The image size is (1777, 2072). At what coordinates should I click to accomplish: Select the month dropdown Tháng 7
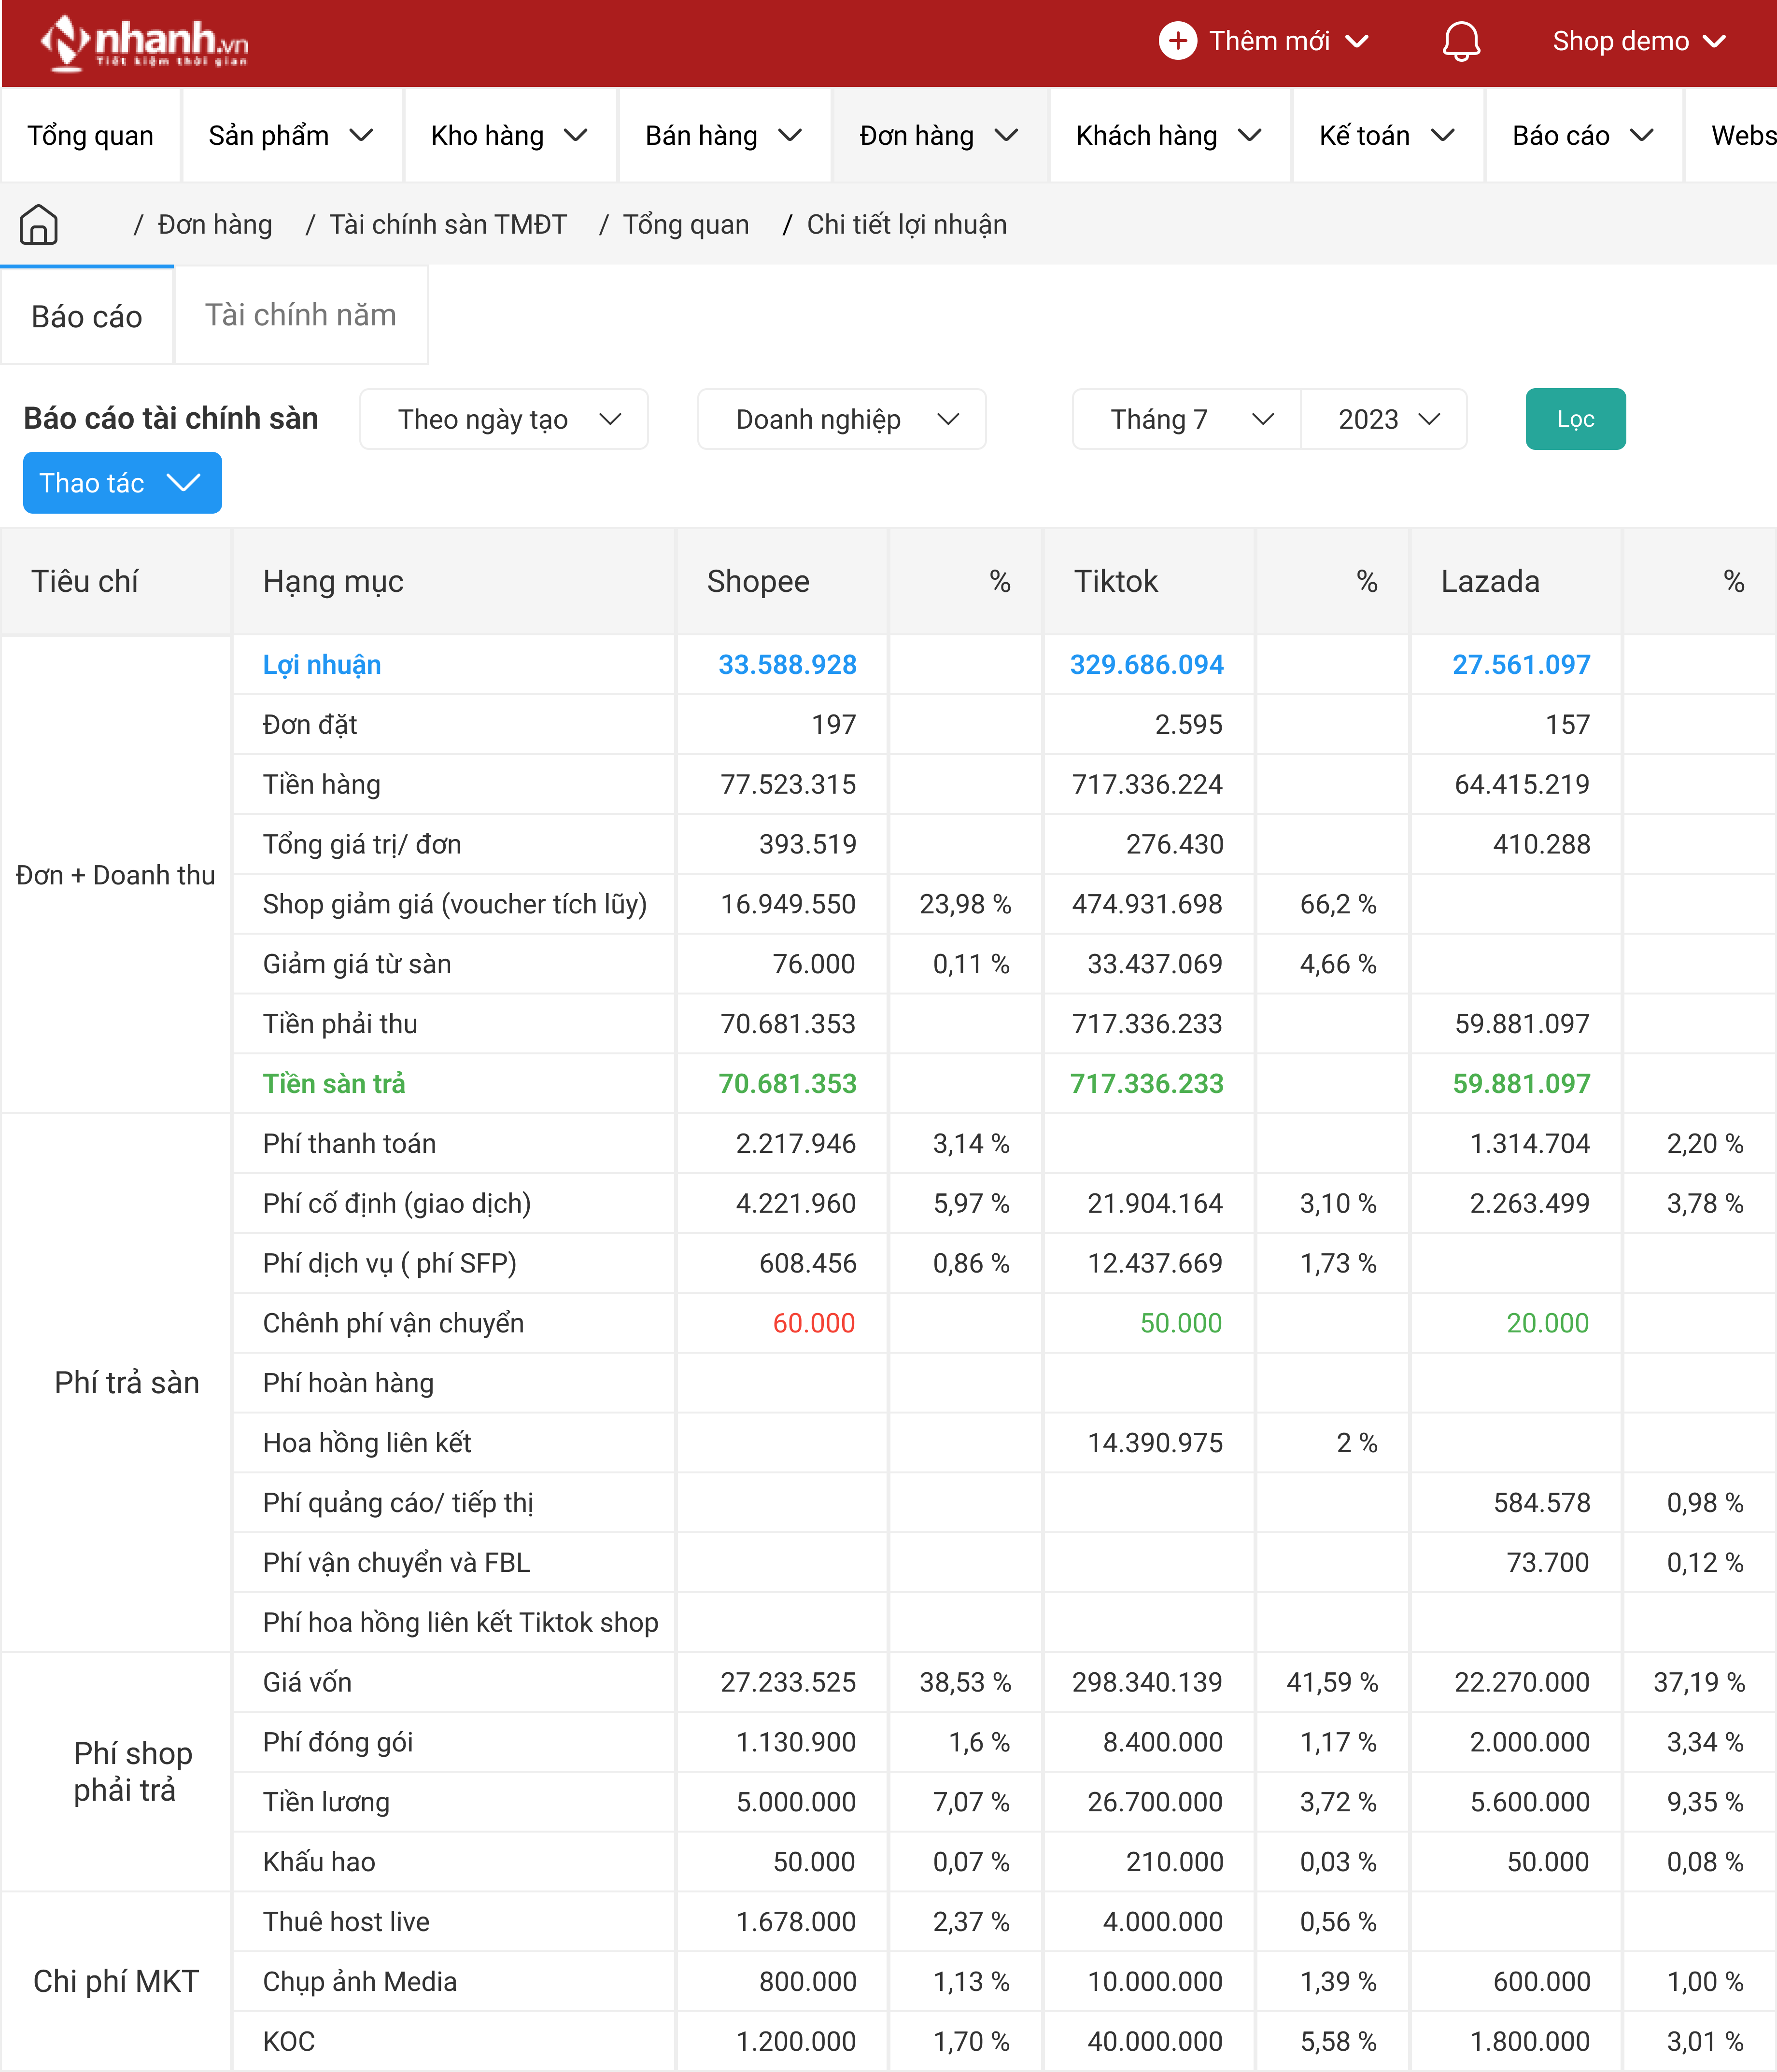tap(1186, 419)
